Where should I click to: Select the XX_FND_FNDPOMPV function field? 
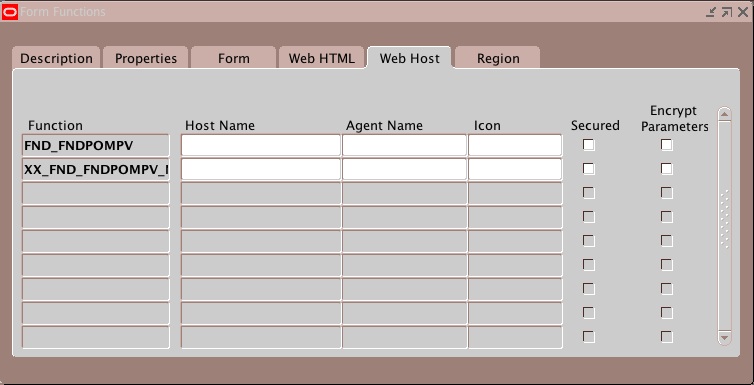click(96, 169)
